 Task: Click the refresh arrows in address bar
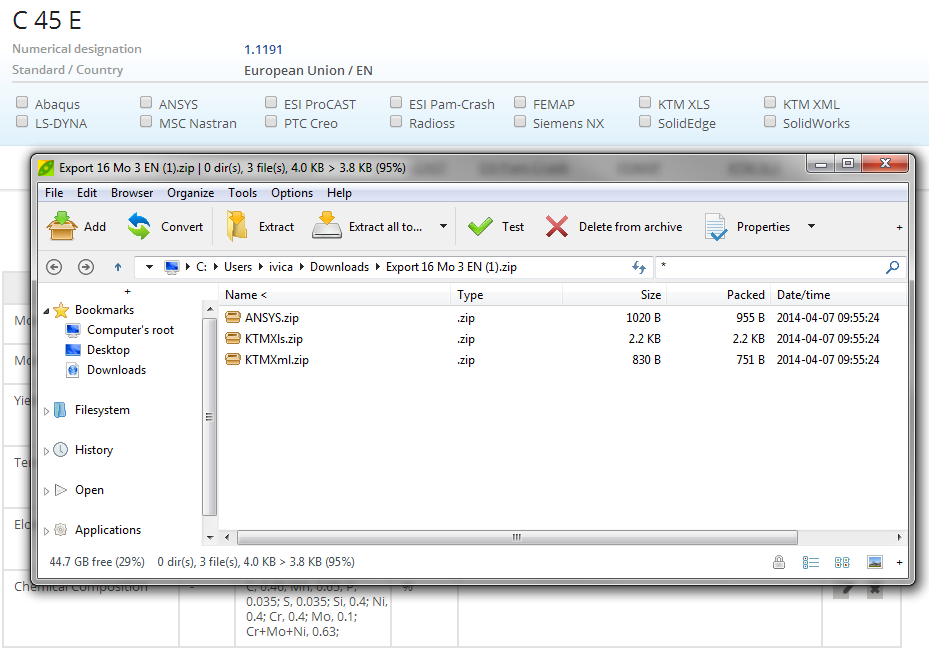(639, 267)
